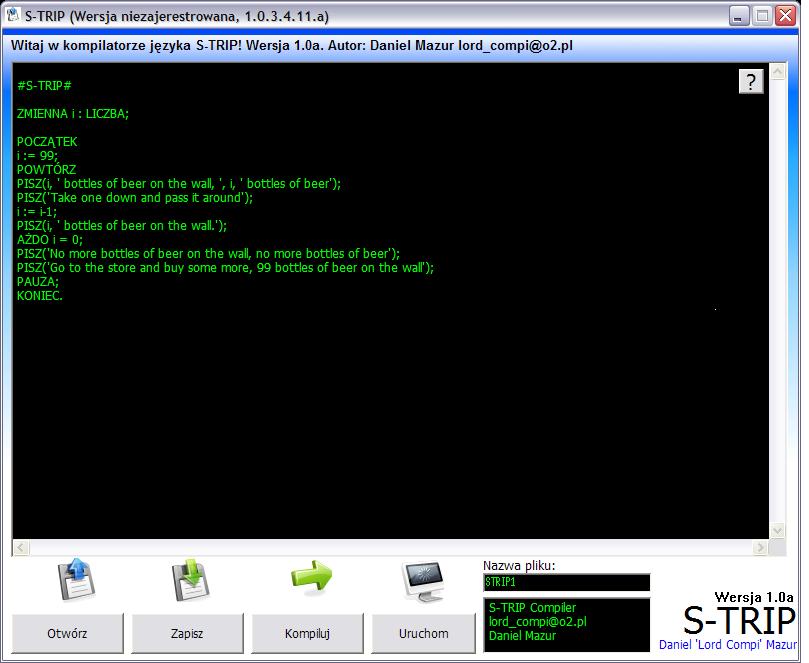This screenshot has height=663, width=809.
Task: Open the Daniel 'Lord Compi' Mazur link
Action: pos(727,645)
